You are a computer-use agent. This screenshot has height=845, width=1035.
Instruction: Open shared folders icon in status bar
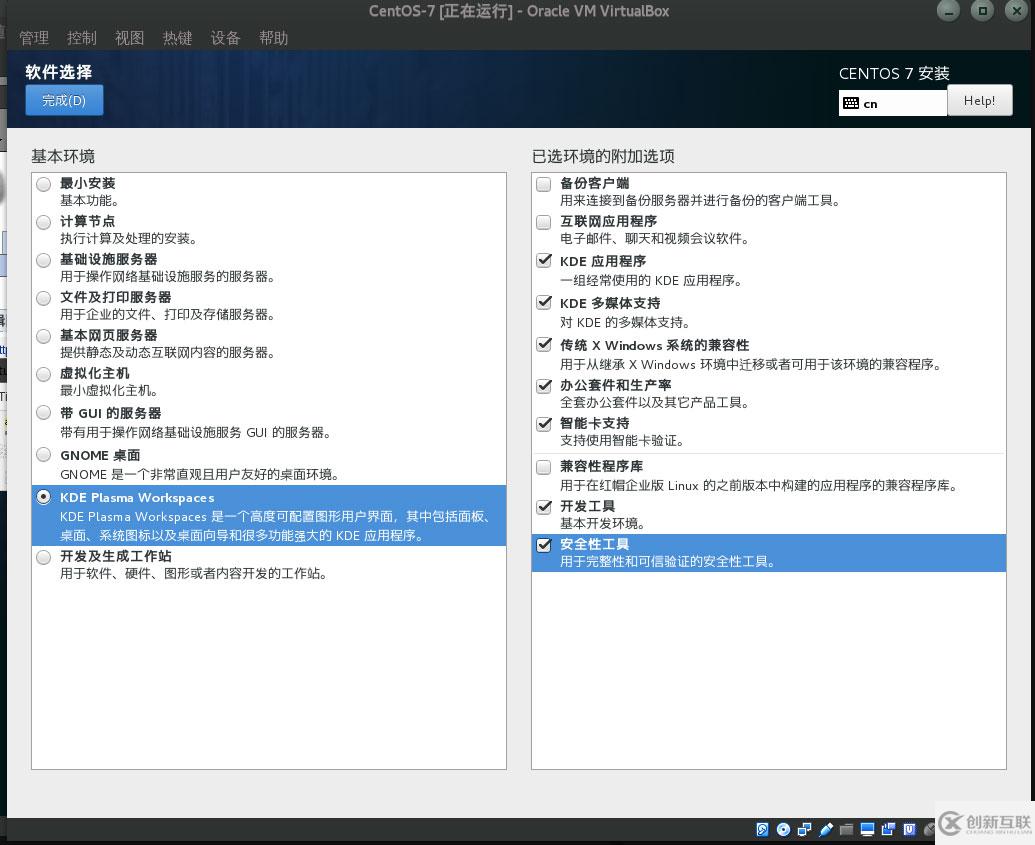pos(847,830)
